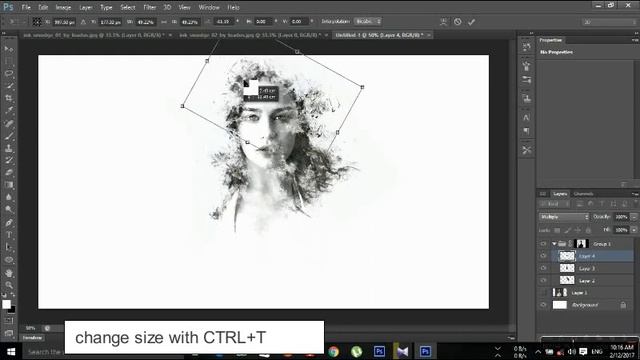This screenshot has width=640, height=360.
Task: Select the Gradient tool
Action: pos(9,185)
